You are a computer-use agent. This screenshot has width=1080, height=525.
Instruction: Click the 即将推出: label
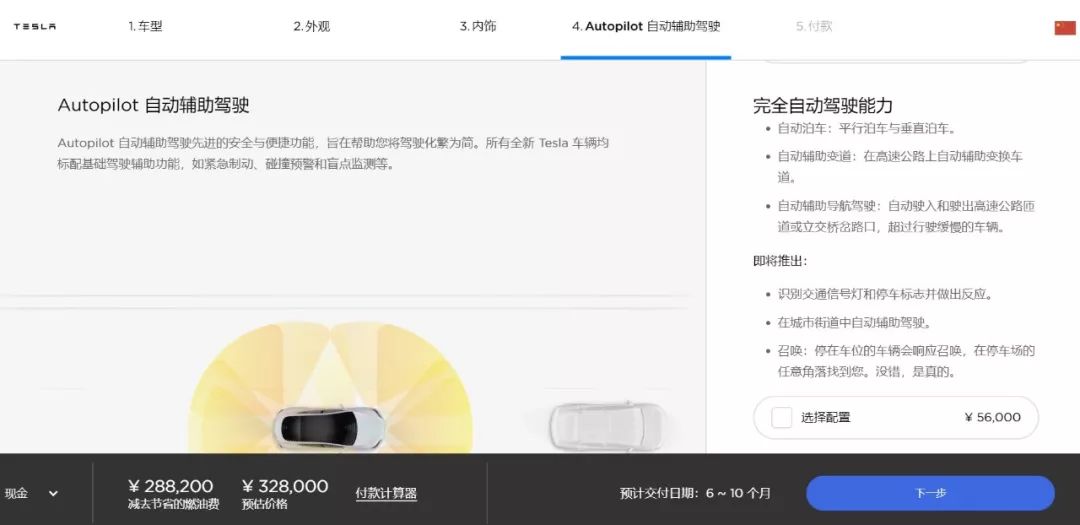[x=780, y=261]
